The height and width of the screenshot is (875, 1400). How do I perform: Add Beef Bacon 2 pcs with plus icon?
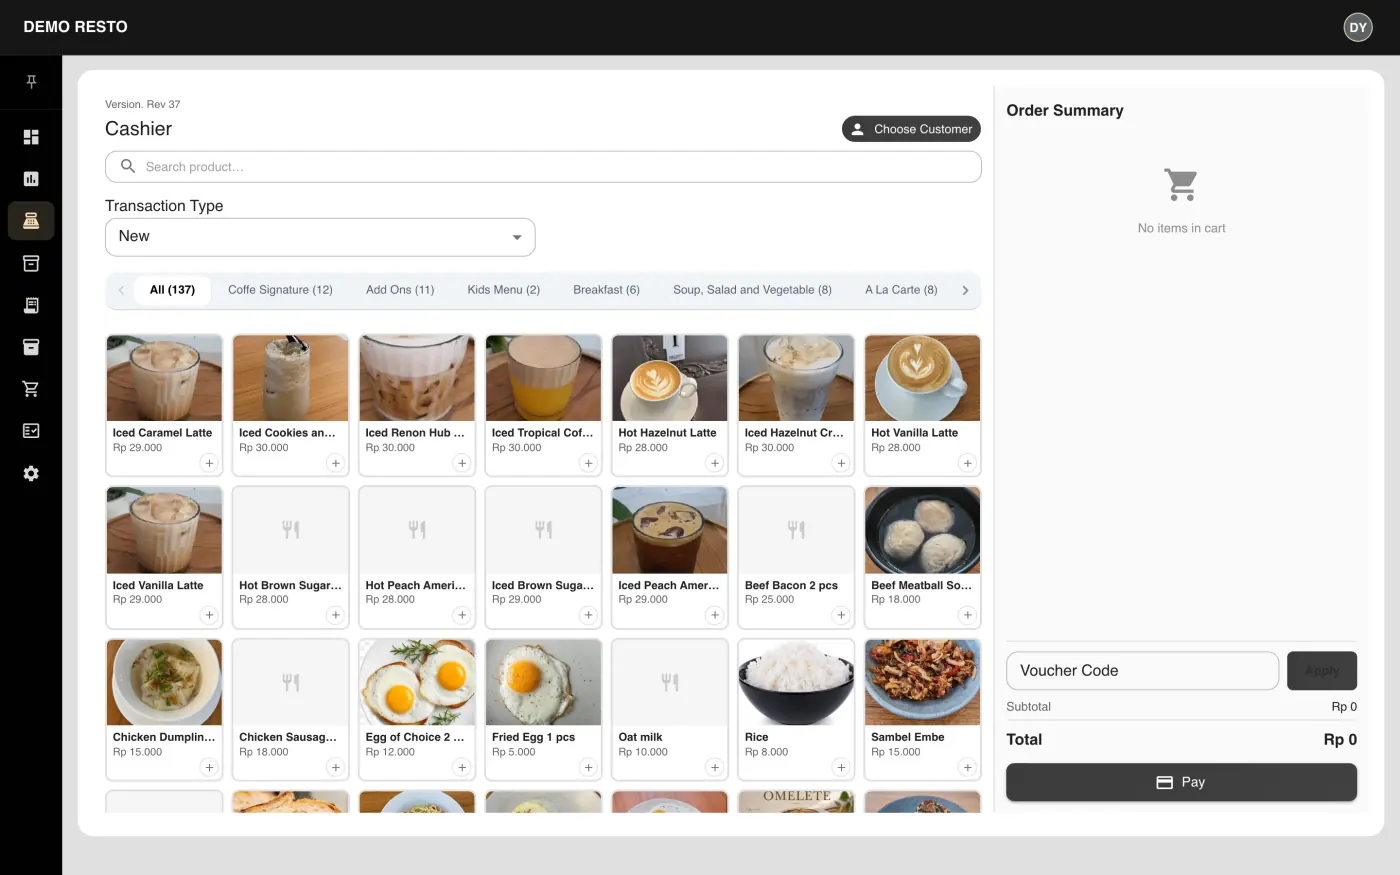point(841,615)
